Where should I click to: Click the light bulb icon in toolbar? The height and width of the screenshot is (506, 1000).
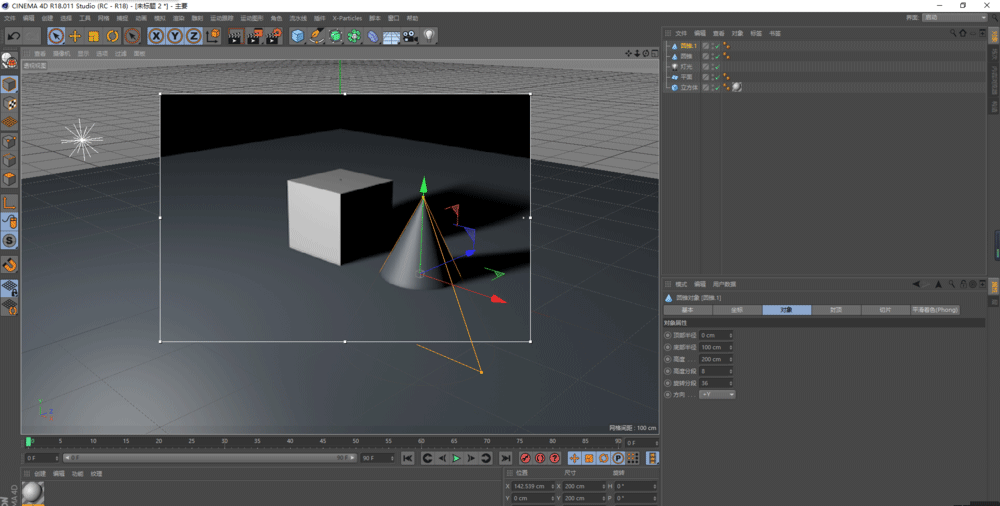pos(429,36)
